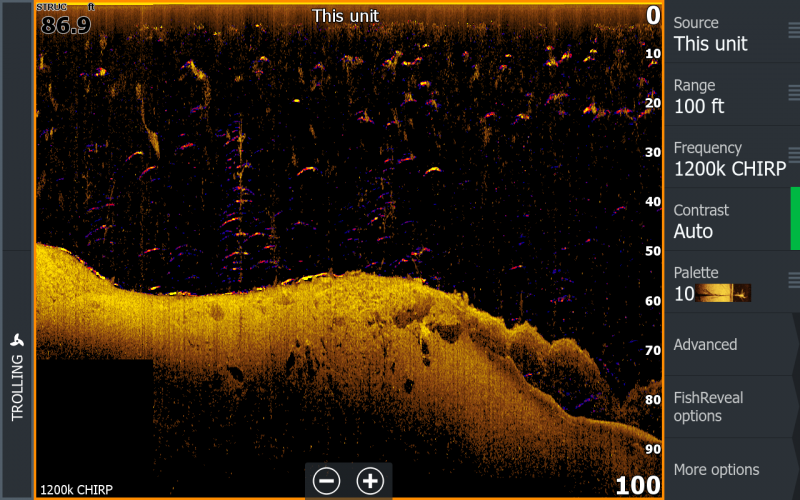Screen dimensions: 800x500
Task: Click the 50 depth scale marker
Action: pos(653,251)
